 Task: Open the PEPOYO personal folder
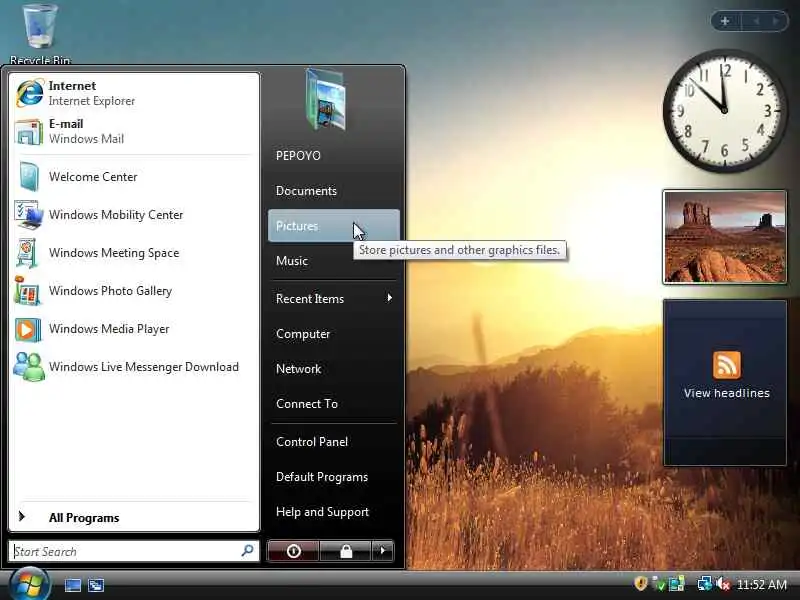[333, 156]
